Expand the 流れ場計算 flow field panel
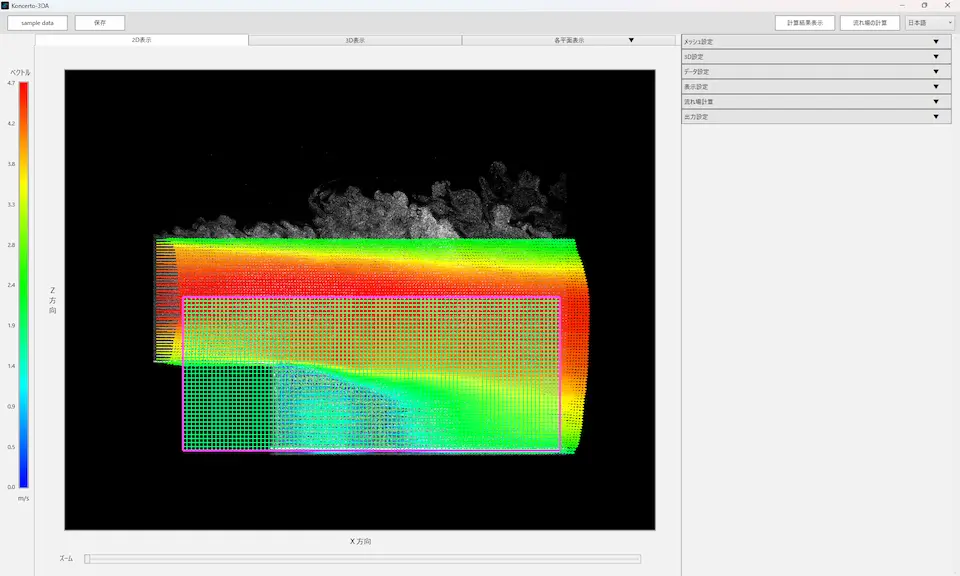Screen dimensions: 960x576 point(816,102)
